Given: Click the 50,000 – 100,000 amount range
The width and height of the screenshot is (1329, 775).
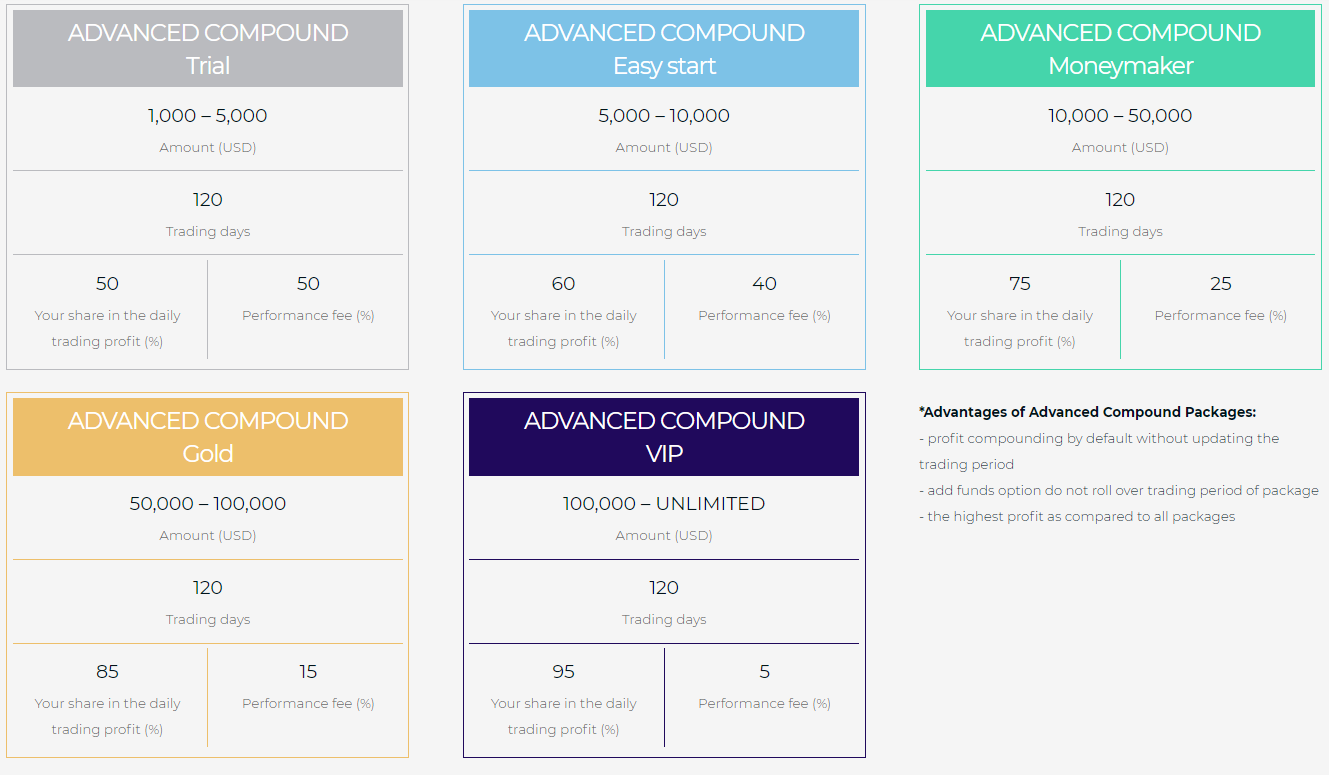Looking at the screenshot, I should click(208, 504).
